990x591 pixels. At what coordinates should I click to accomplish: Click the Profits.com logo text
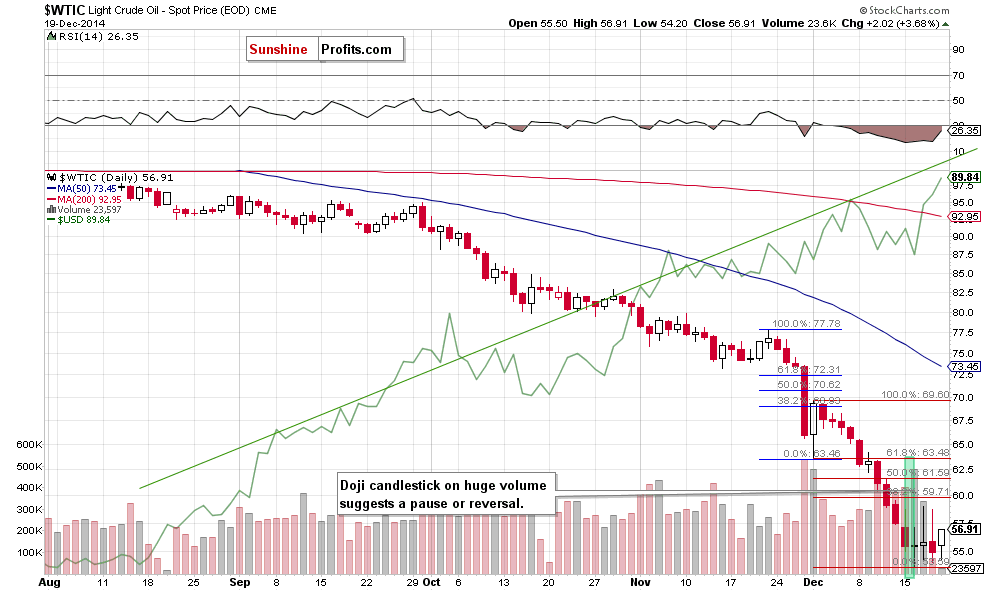356,49
